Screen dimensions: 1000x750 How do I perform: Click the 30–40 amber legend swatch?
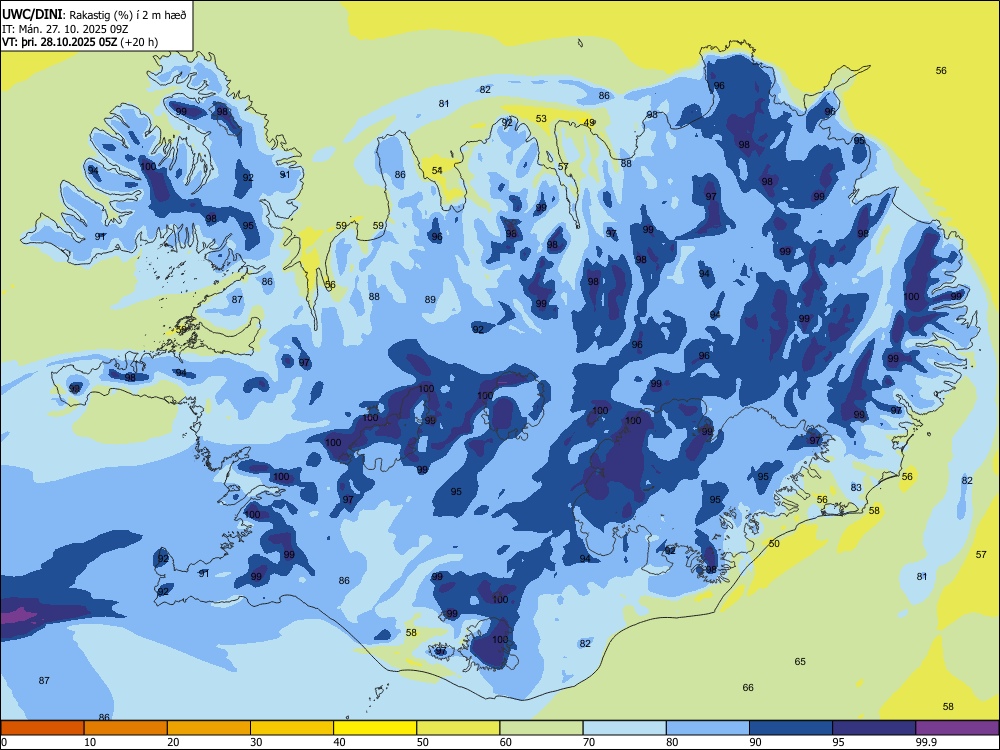[x=292, y=728]
